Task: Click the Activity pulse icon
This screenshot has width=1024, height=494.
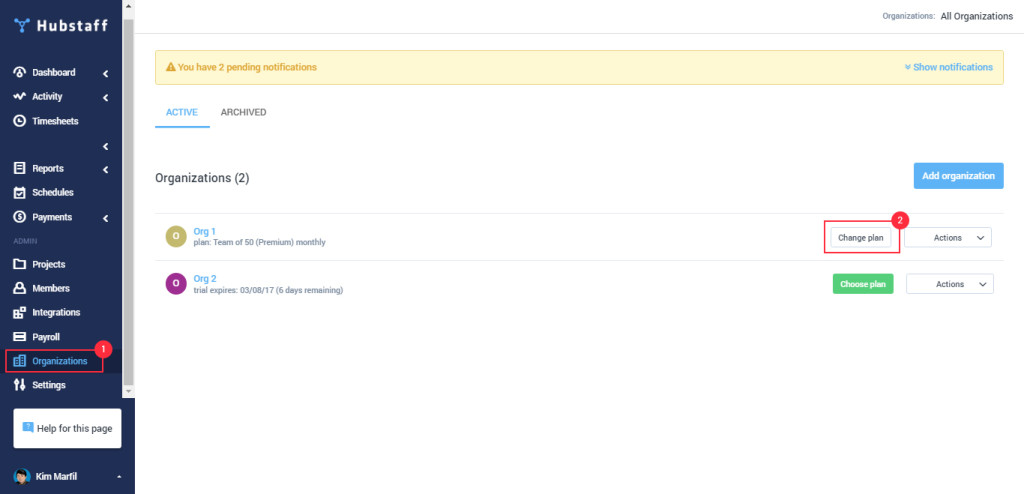Action: [x=20, y=97]
